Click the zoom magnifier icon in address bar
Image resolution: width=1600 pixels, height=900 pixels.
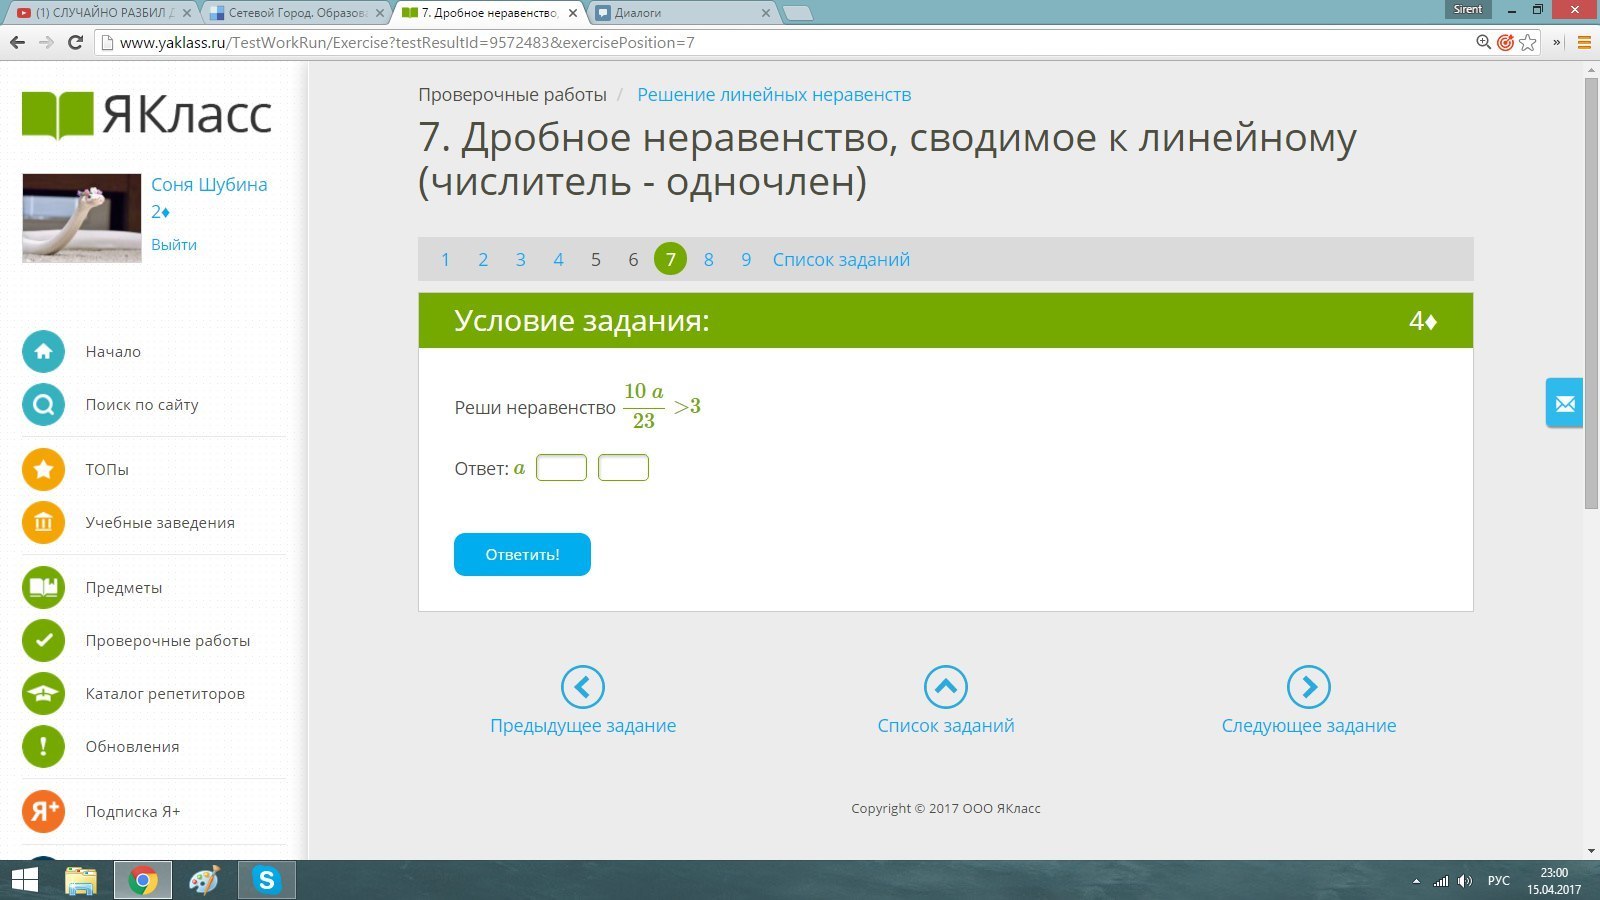coord(1484,42)
